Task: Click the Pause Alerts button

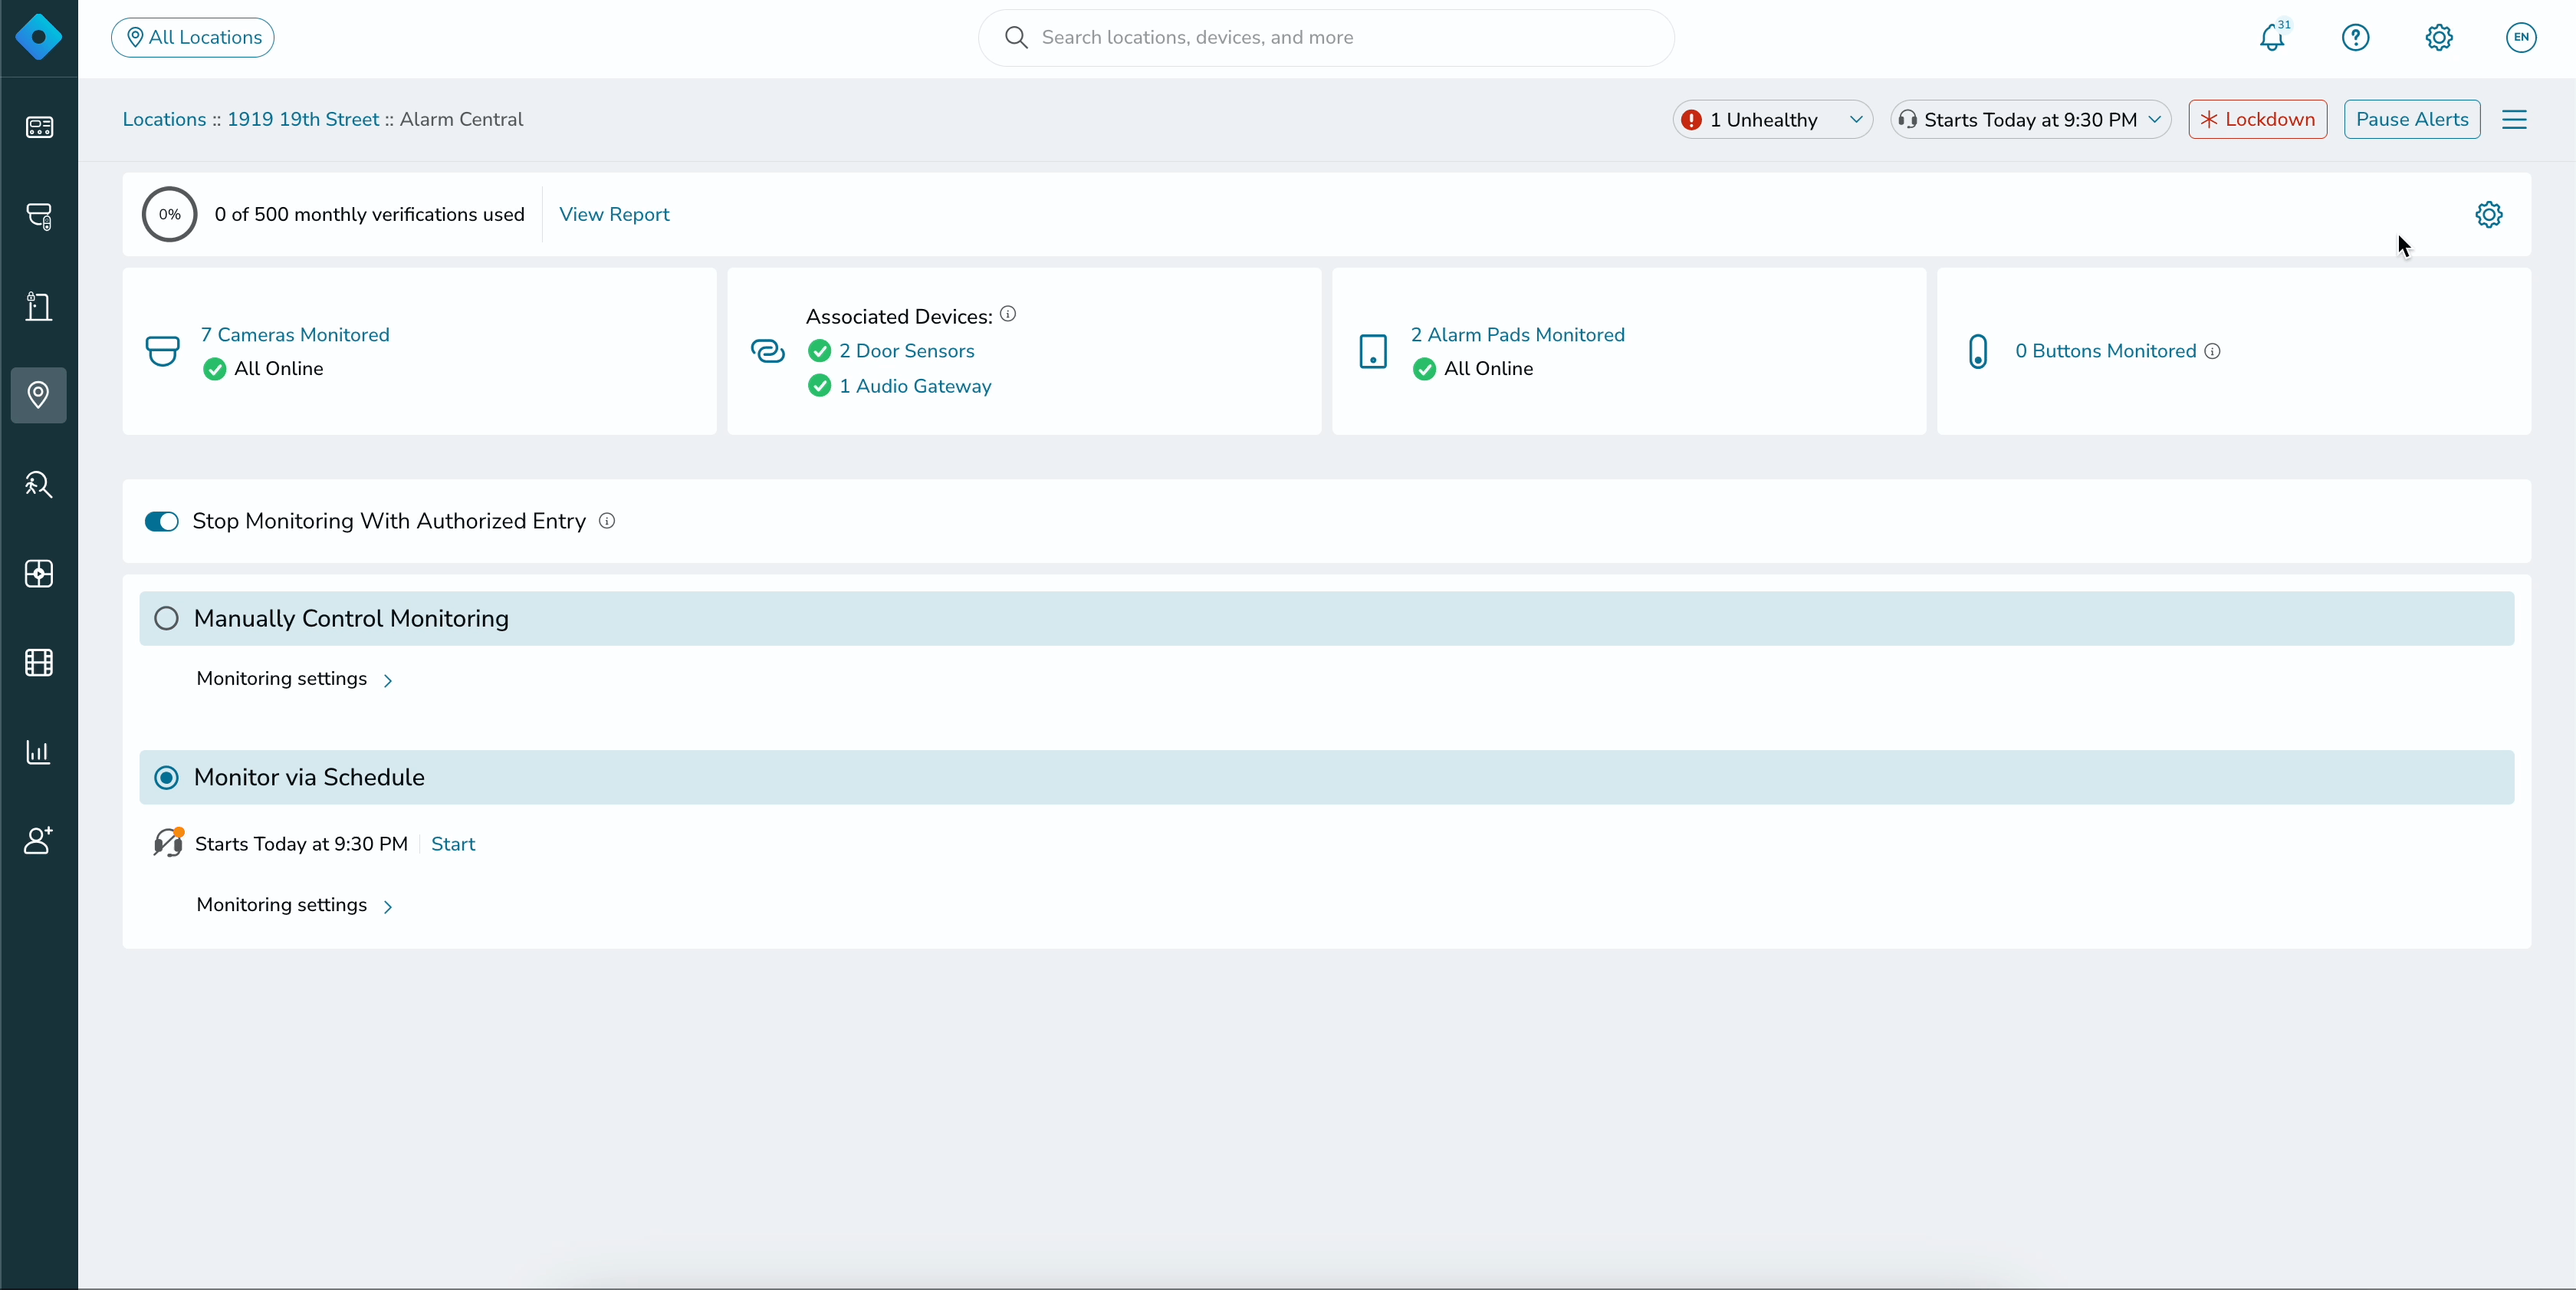Action: 2412,120
